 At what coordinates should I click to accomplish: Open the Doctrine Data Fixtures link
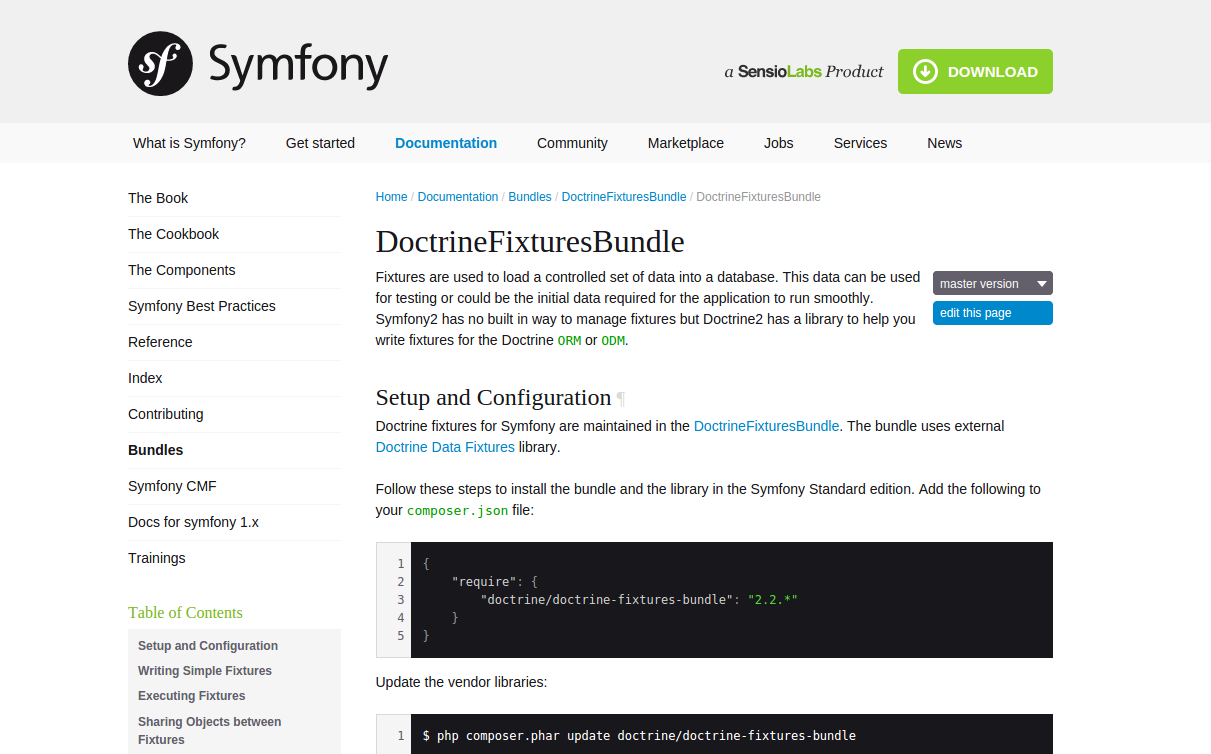[x=445, y=447]
